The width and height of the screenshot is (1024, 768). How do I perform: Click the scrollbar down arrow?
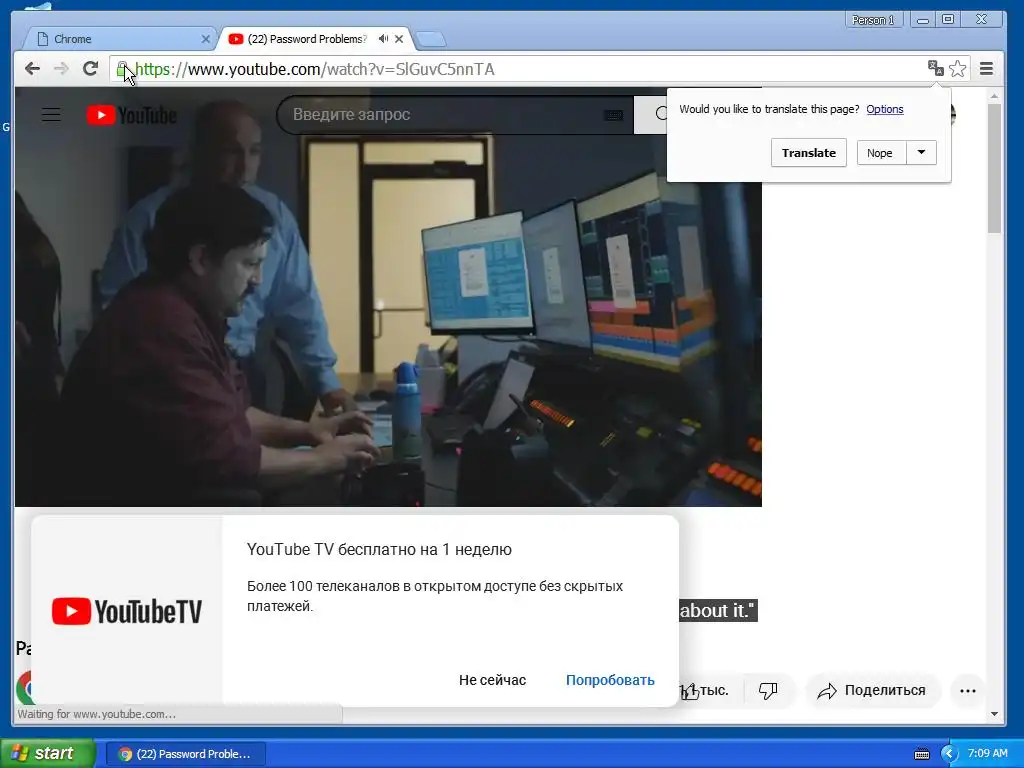(x=994, y=714)
